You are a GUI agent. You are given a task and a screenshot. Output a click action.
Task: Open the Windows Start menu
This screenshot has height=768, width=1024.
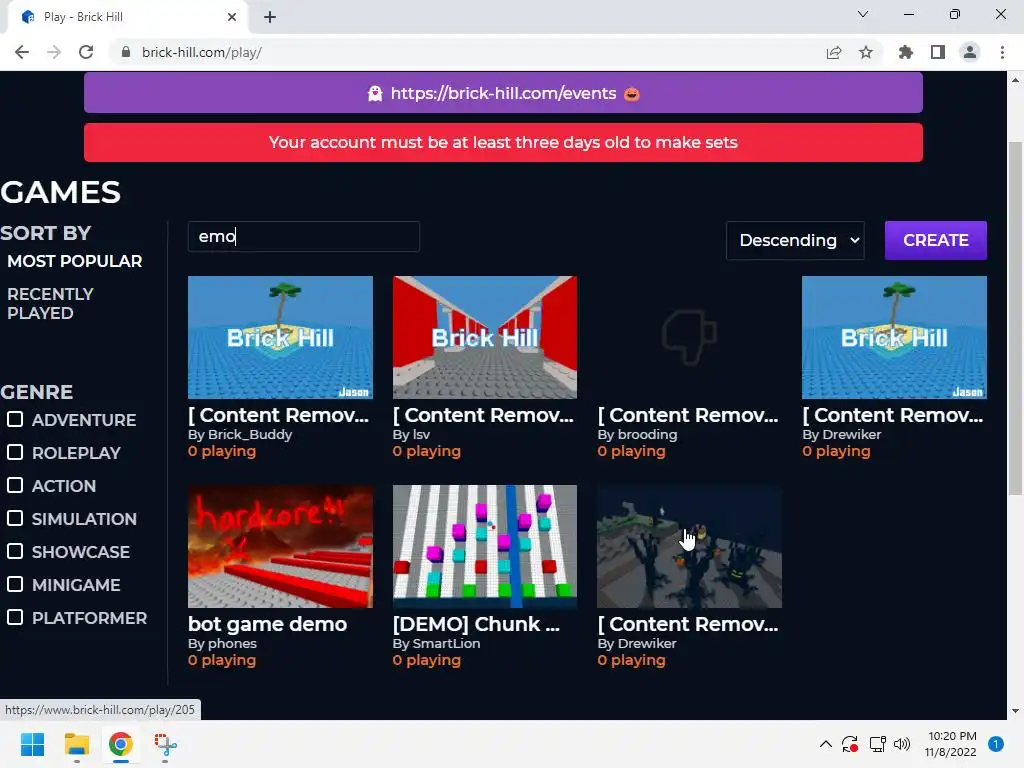point(32,744)
